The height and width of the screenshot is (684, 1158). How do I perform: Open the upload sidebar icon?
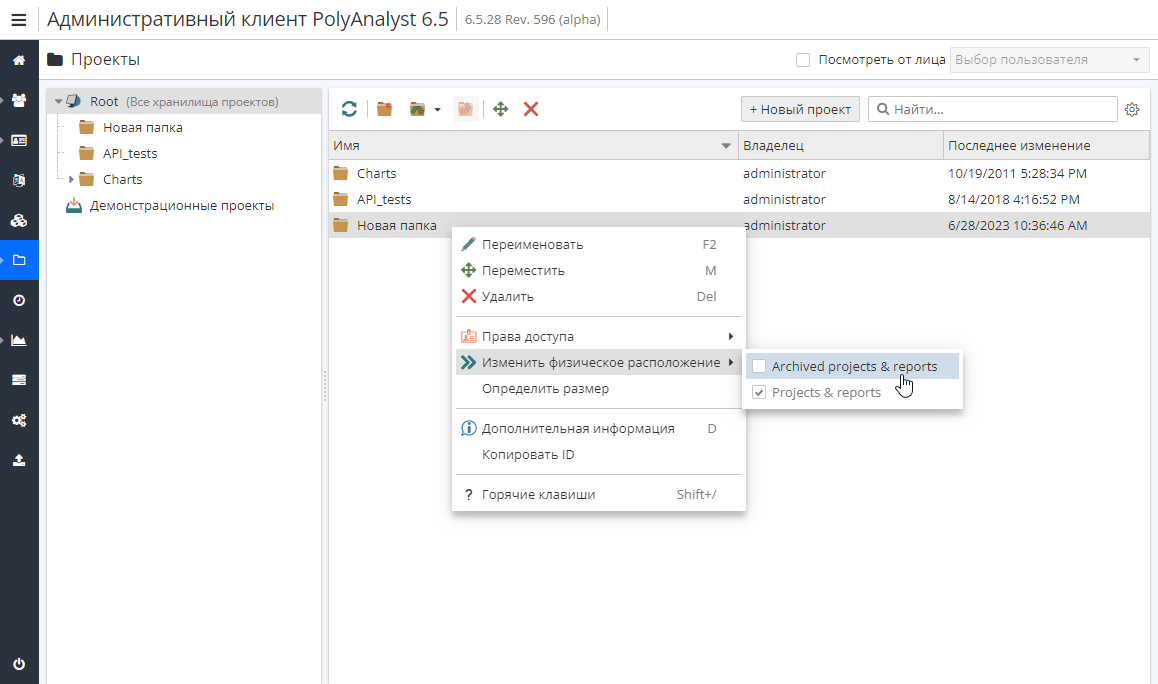tap(19, 460)
